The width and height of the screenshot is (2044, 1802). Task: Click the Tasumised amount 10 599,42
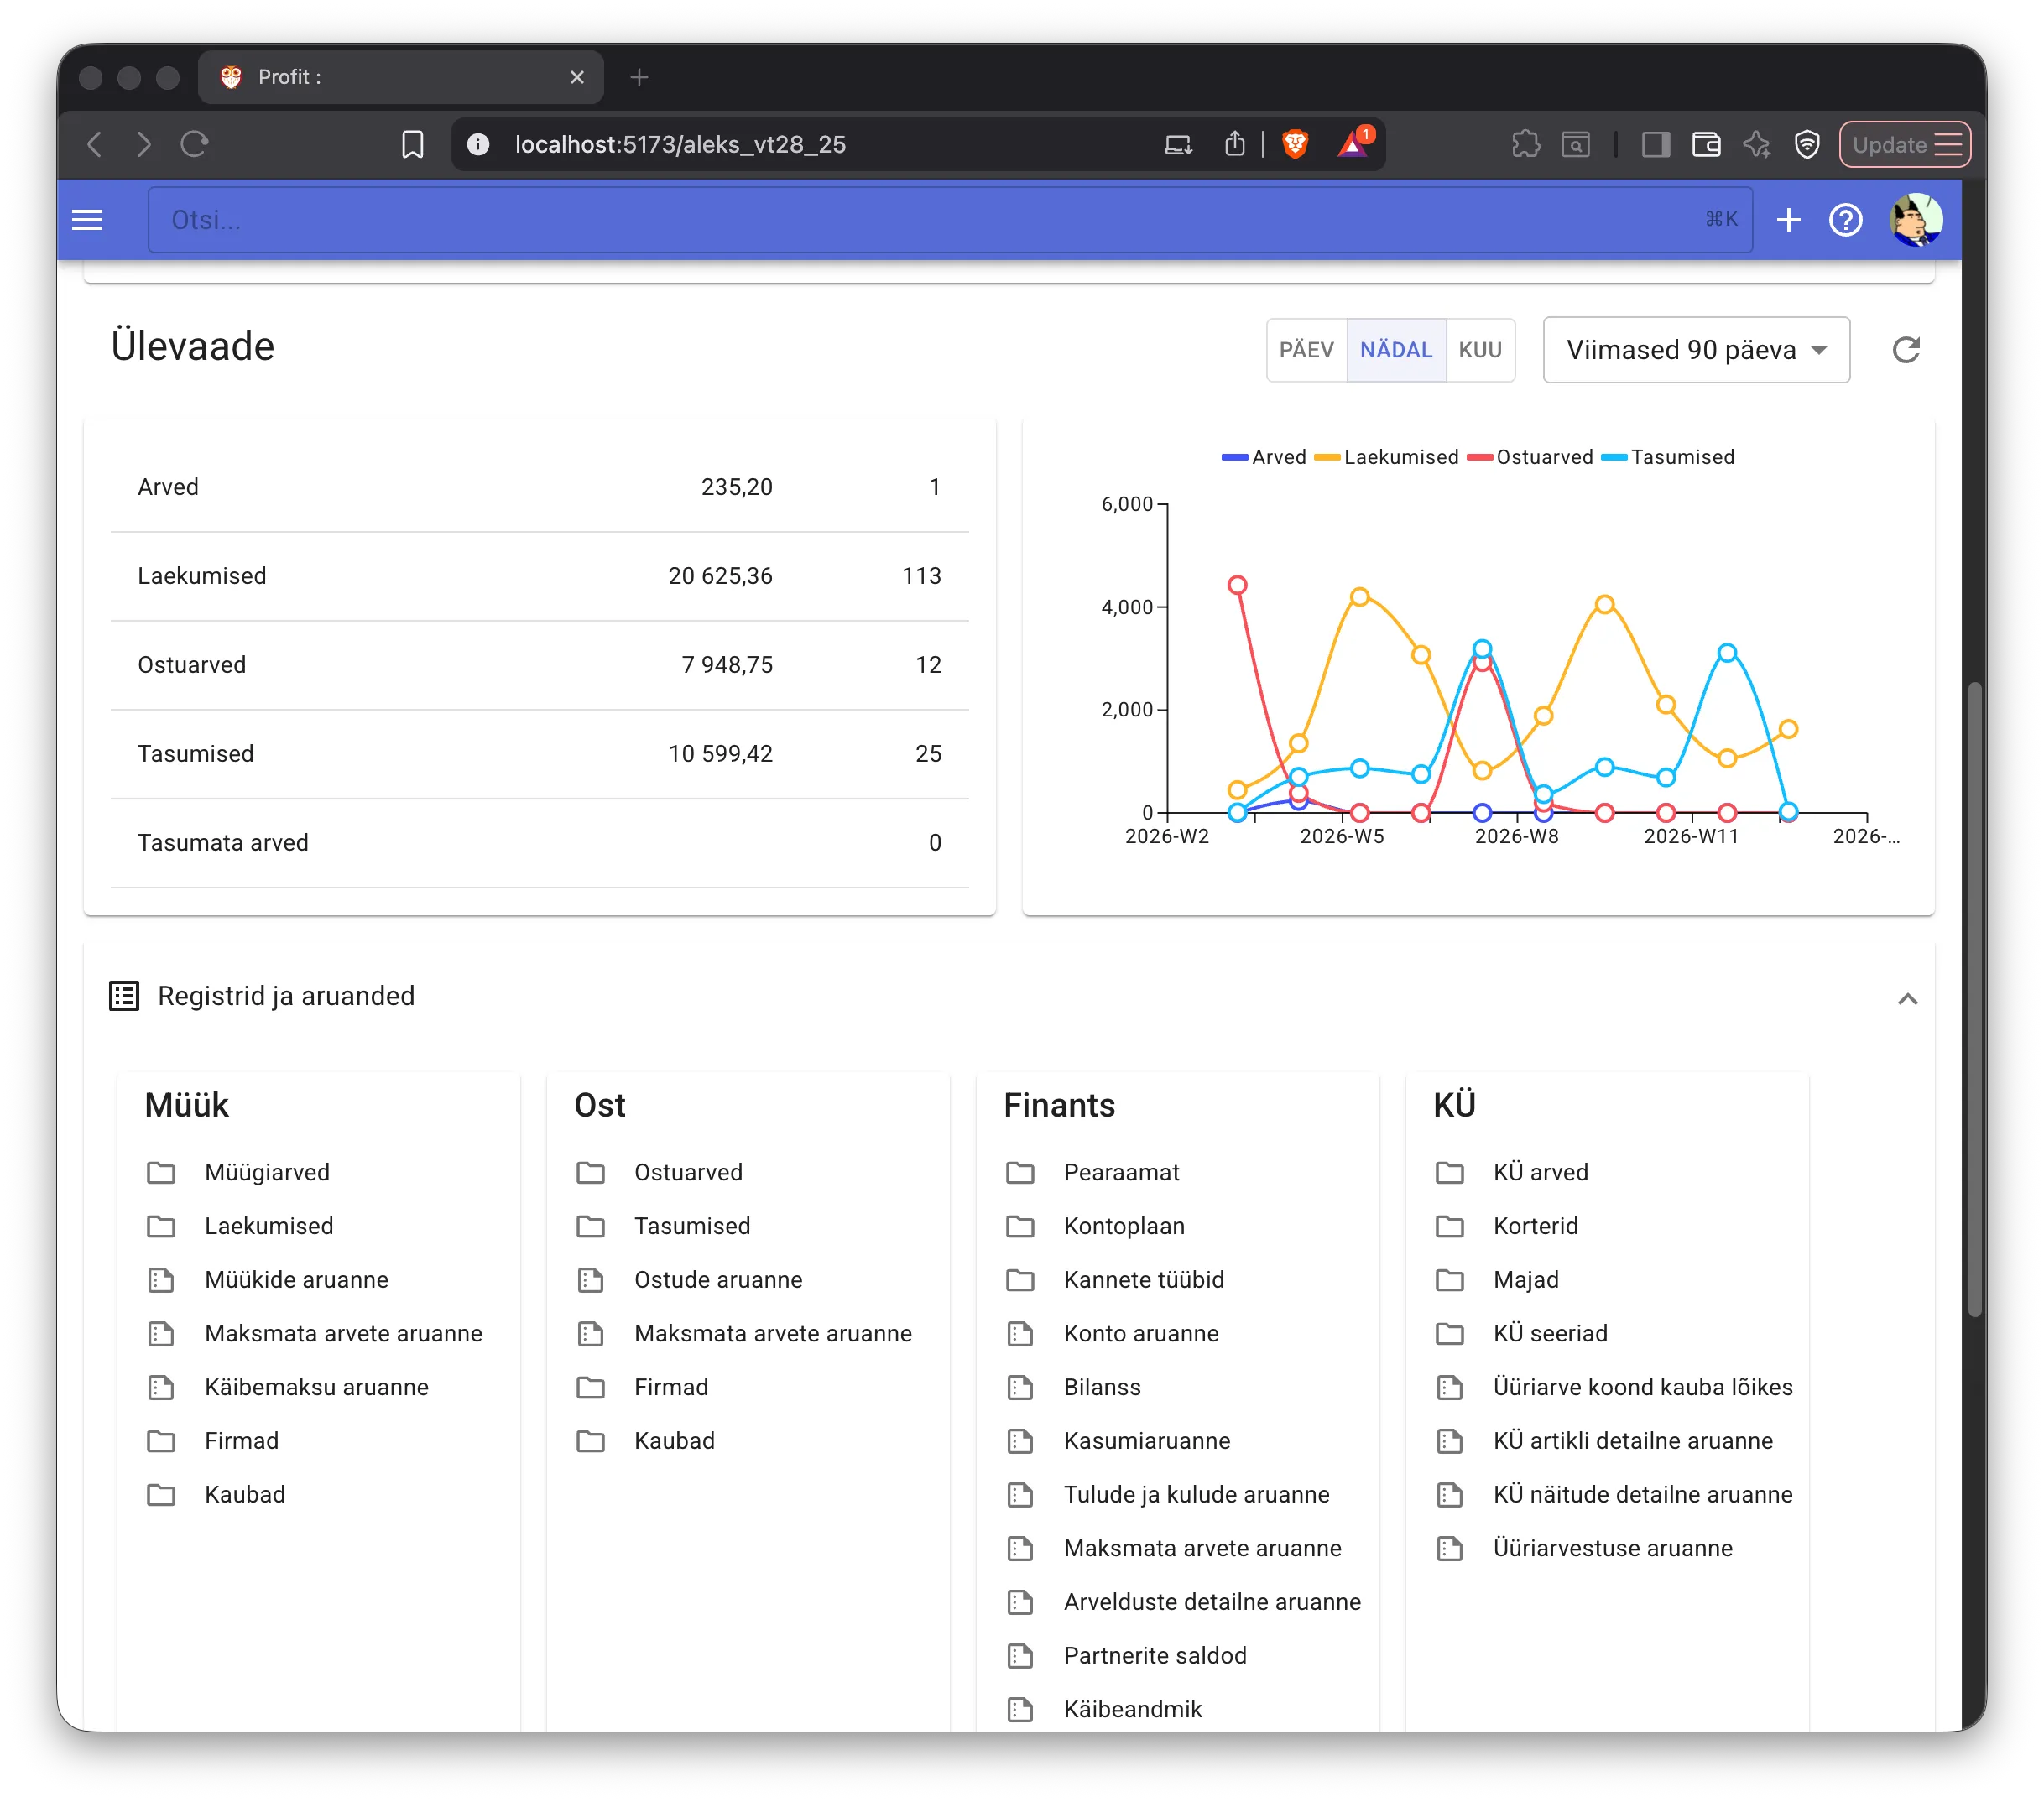tap(720, 754)
